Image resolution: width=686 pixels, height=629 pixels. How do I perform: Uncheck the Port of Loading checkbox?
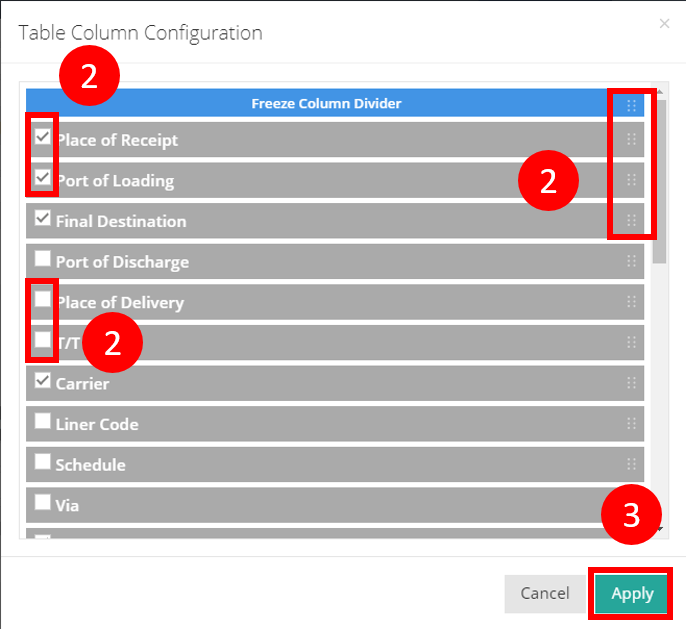[x=43, y=178]
